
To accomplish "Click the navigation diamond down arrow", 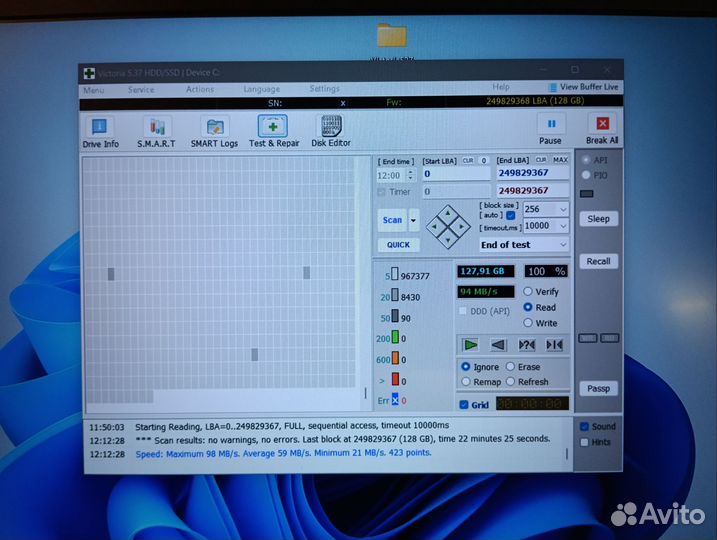I will (x=448, y=240).
